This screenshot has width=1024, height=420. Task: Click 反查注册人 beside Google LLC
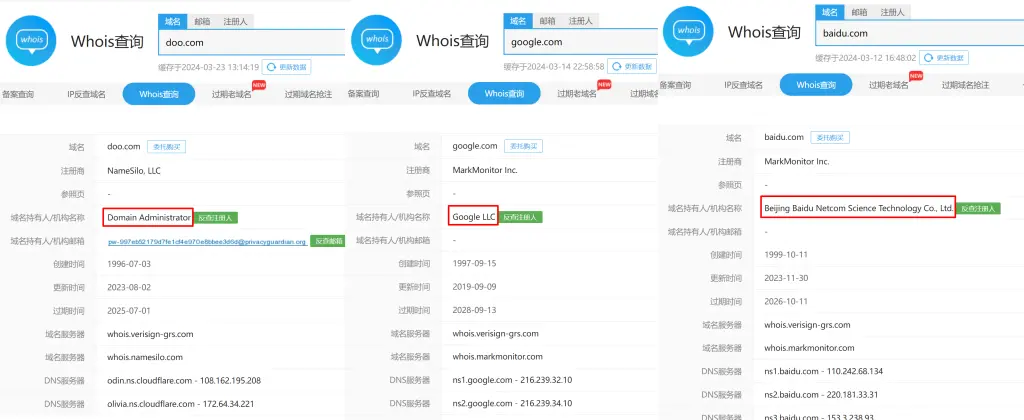(522, 217)
